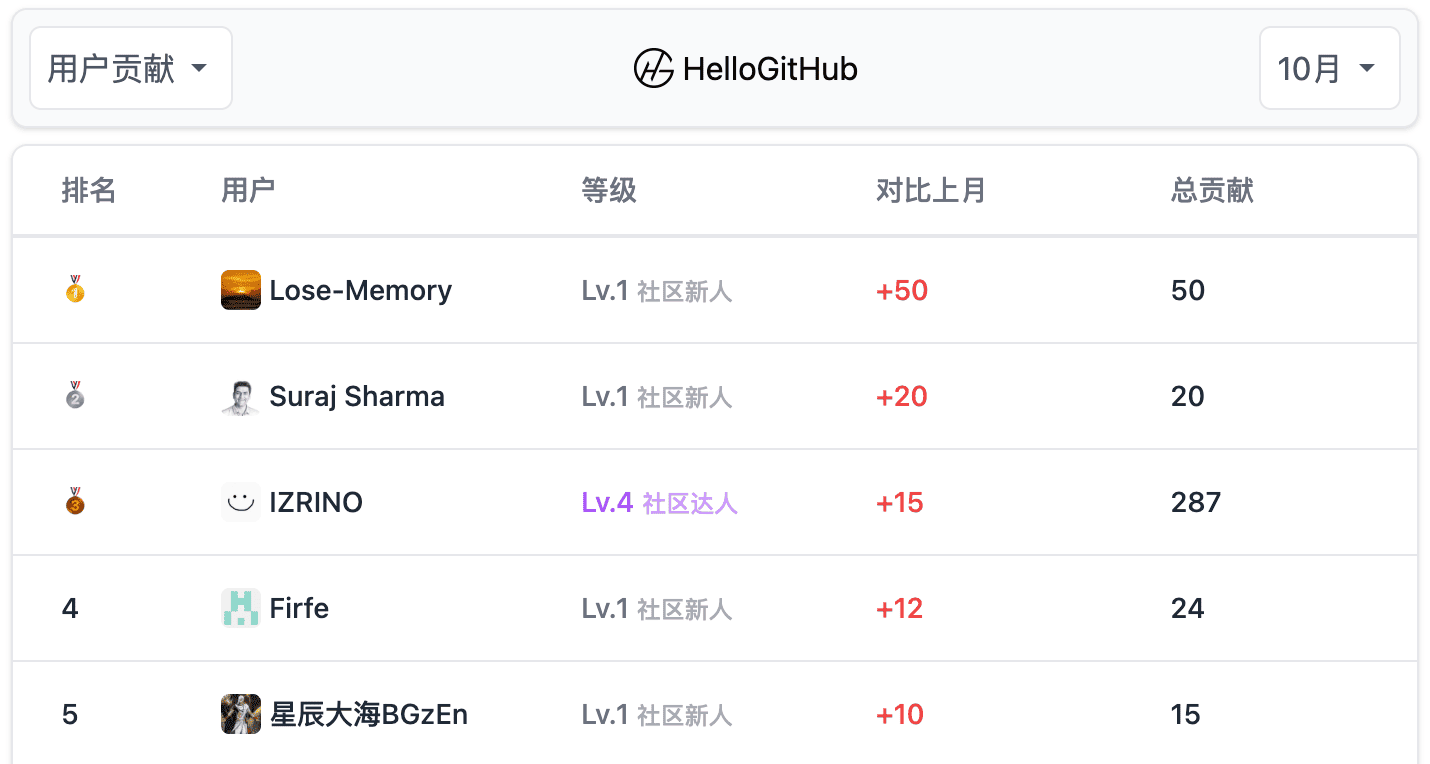Click the gold medal rank icon

75,291
